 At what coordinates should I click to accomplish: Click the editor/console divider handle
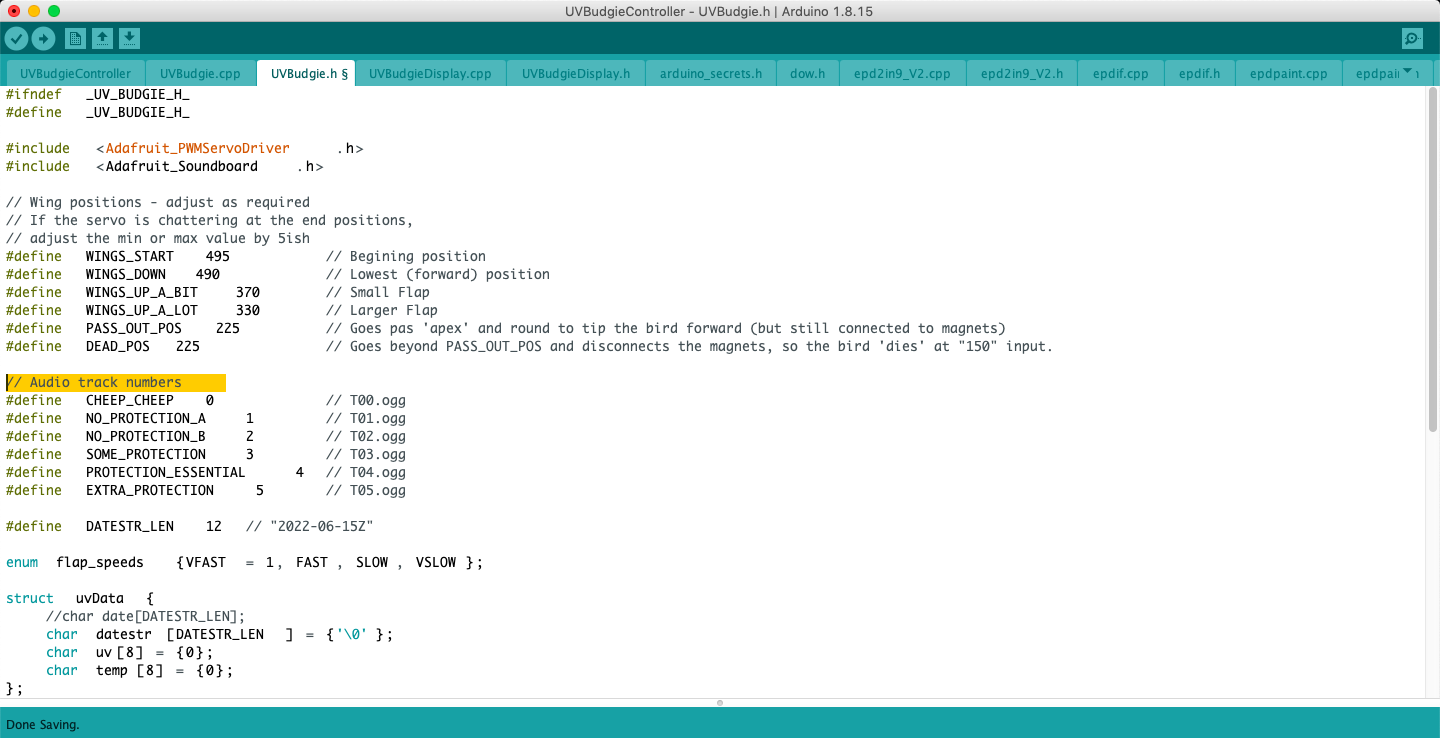[x=720, y=703]
